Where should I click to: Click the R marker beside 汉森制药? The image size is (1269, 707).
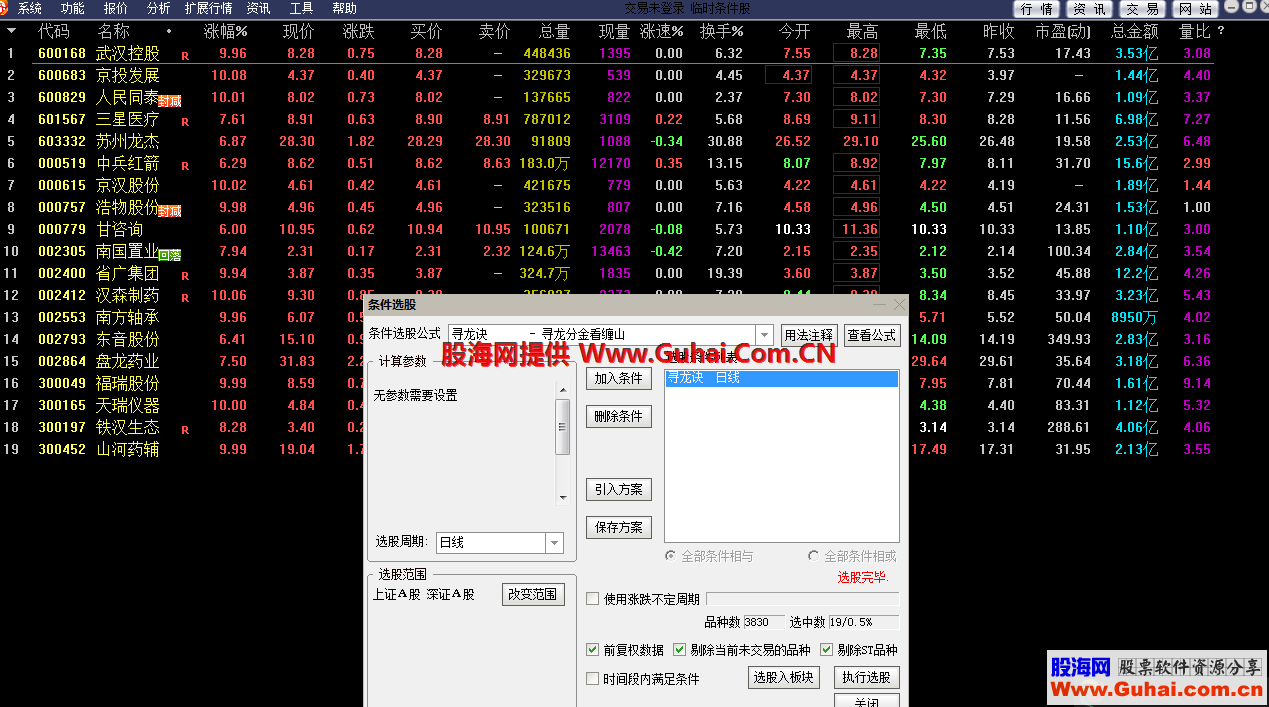(x=185, y=298)
